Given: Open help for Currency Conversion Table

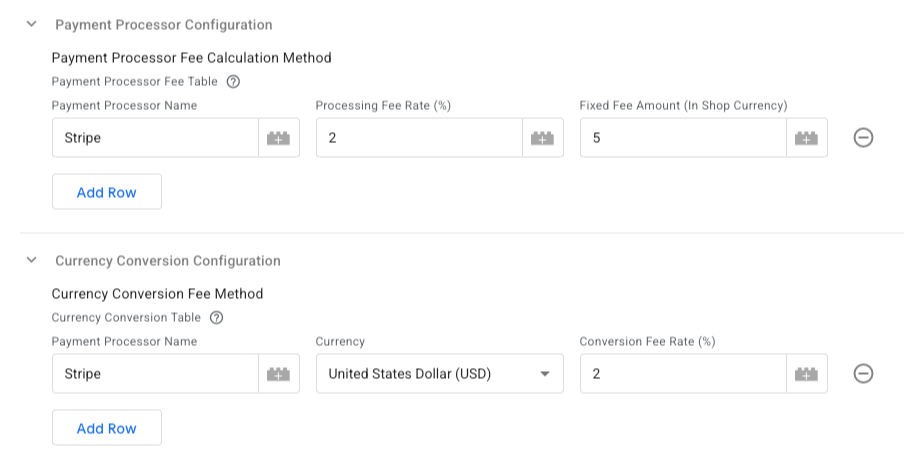Looking at the screenshot, I should (216, 318).
